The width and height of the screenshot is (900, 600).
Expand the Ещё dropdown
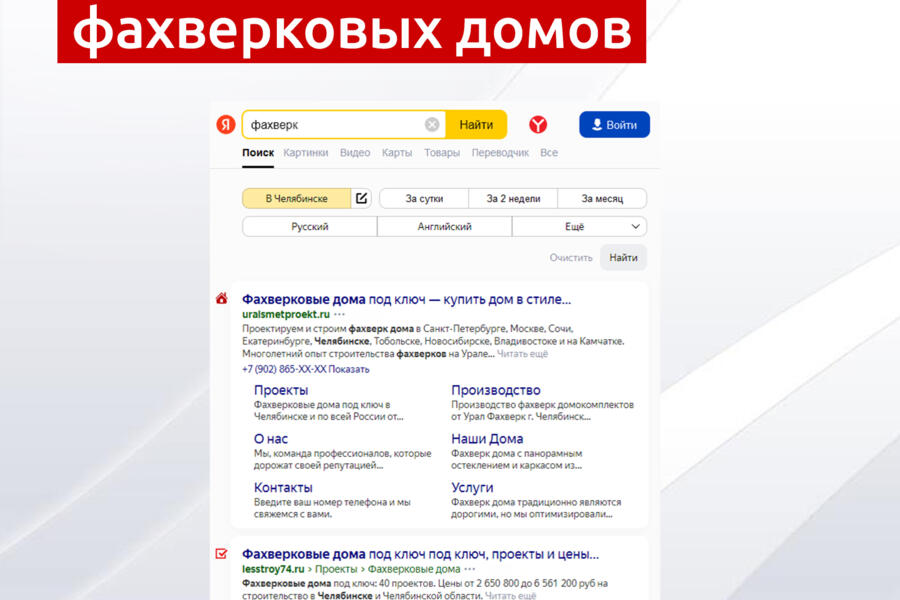click(x=580, y=226)
